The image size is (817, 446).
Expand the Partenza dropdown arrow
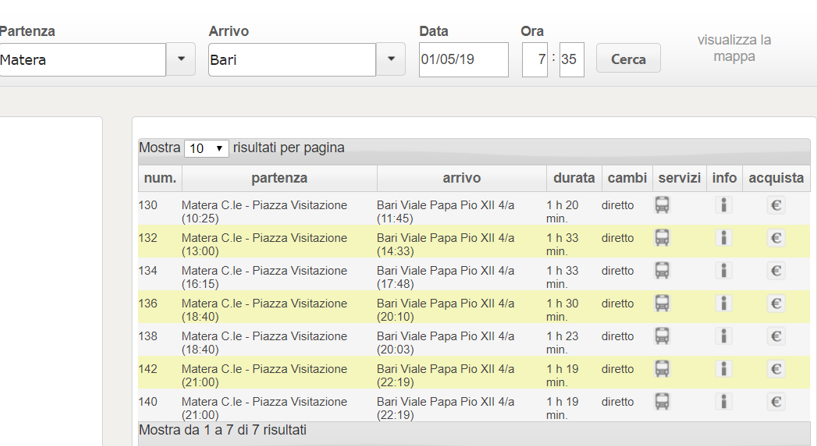tap(181, 59)
